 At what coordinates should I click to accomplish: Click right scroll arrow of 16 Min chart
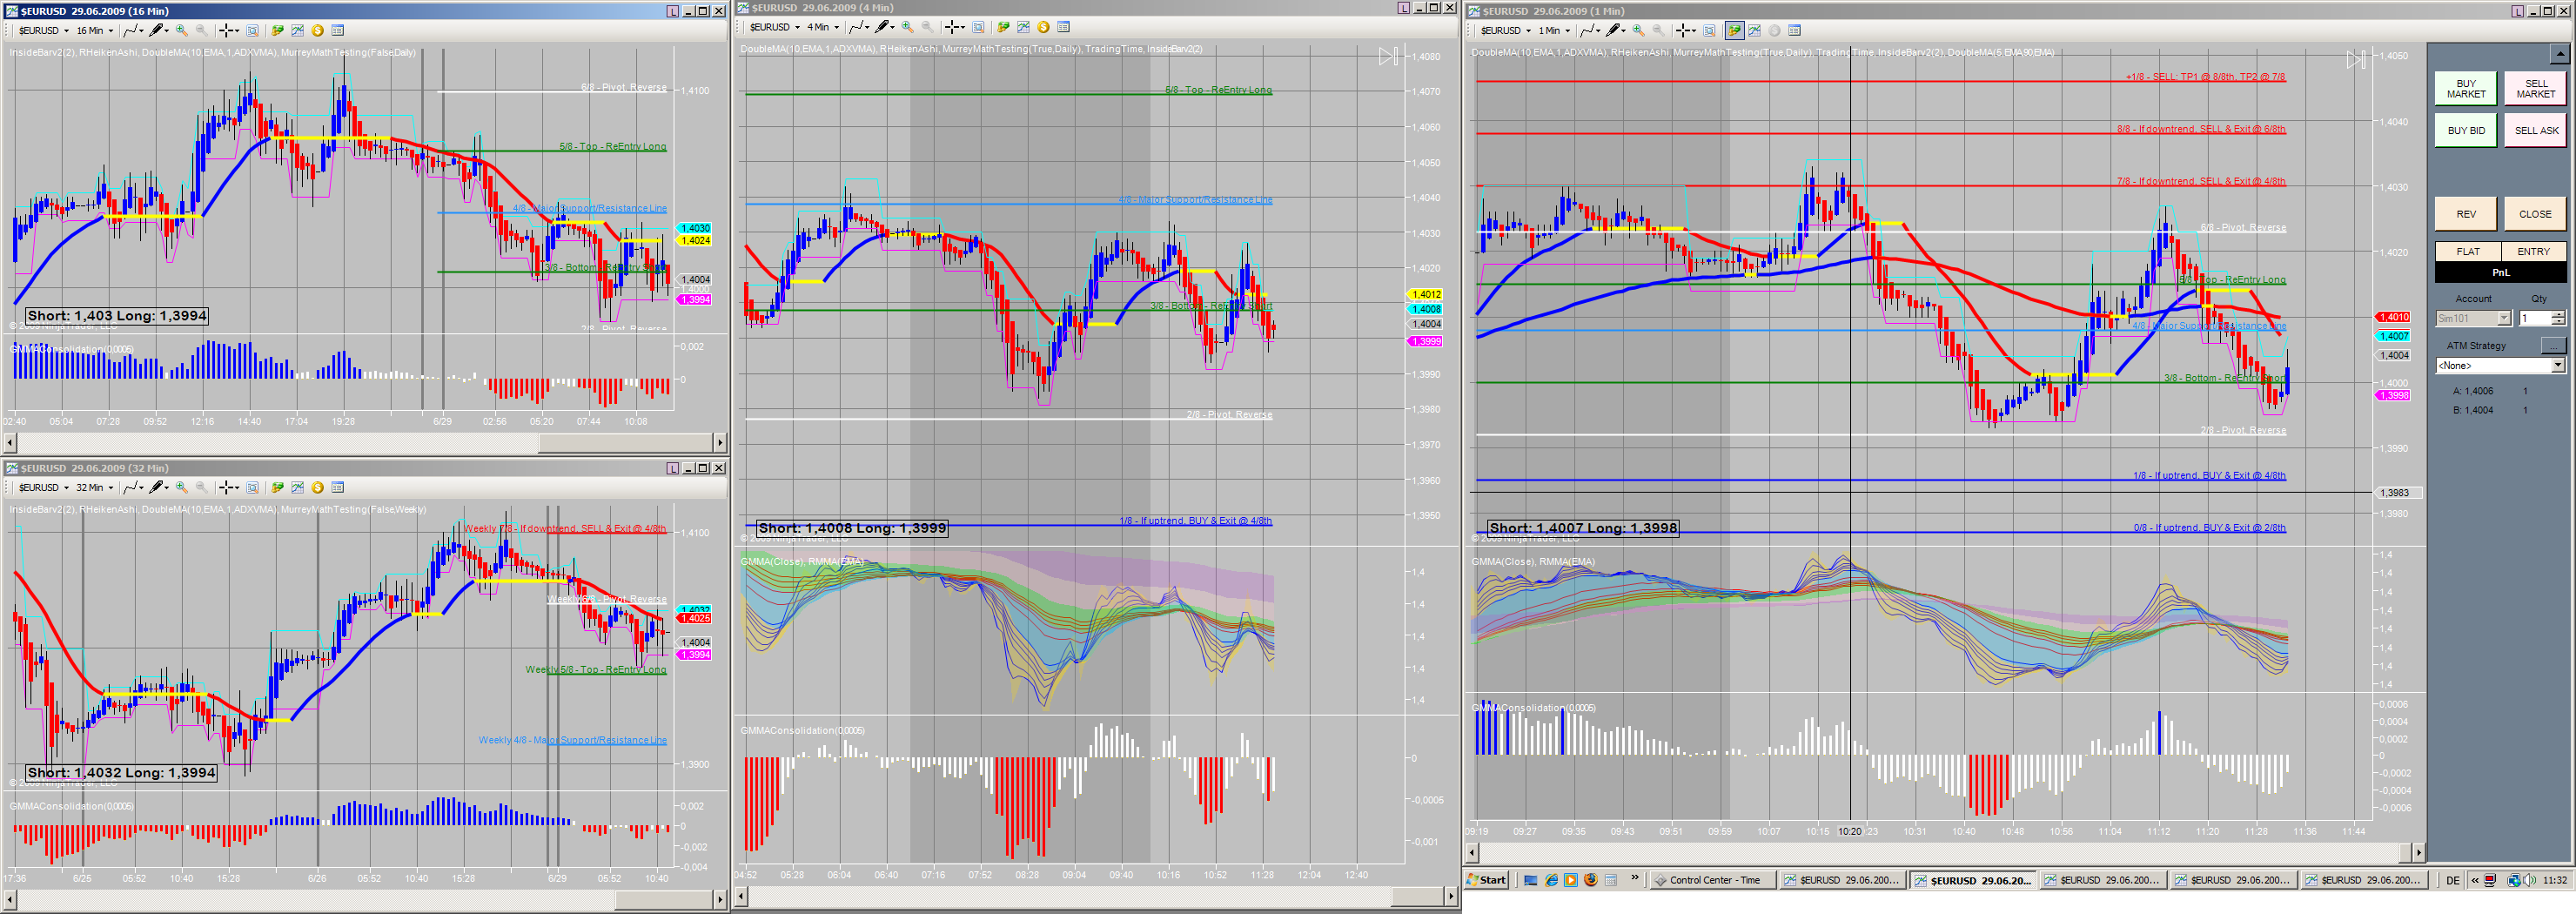point(719,442)
